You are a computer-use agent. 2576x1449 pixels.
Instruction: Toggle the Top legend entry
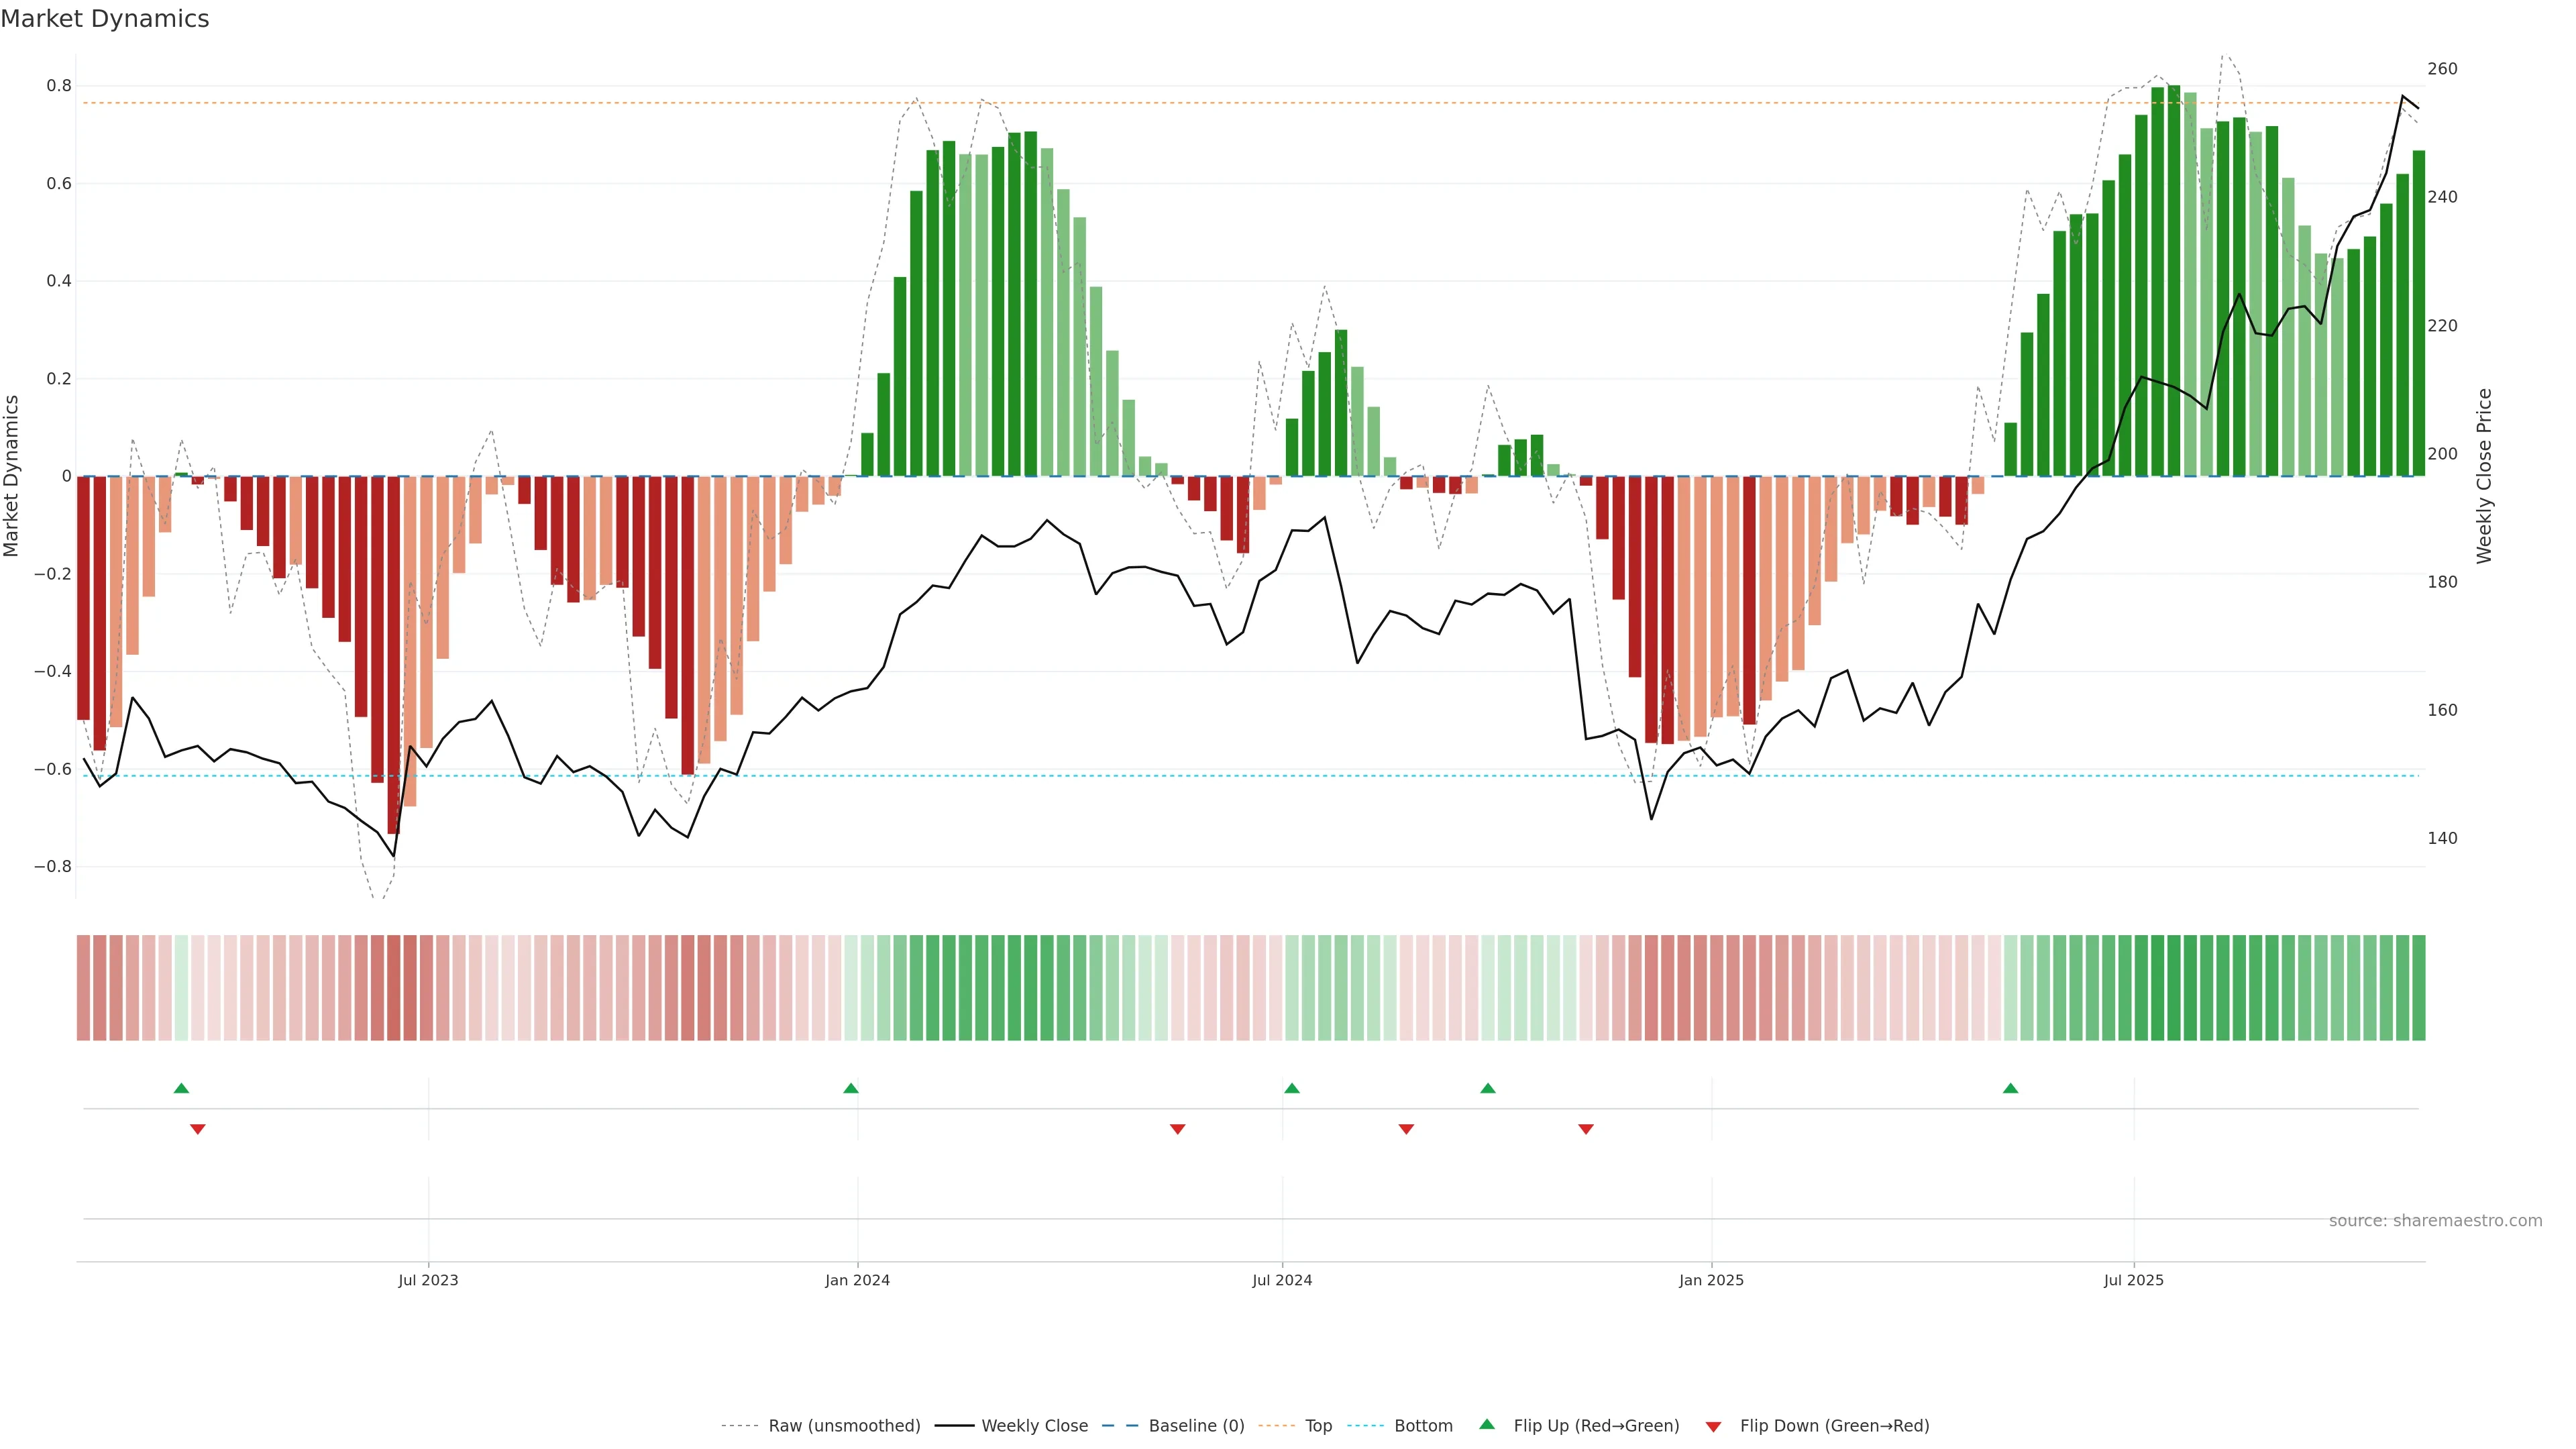click(x=1318, y=1426)
